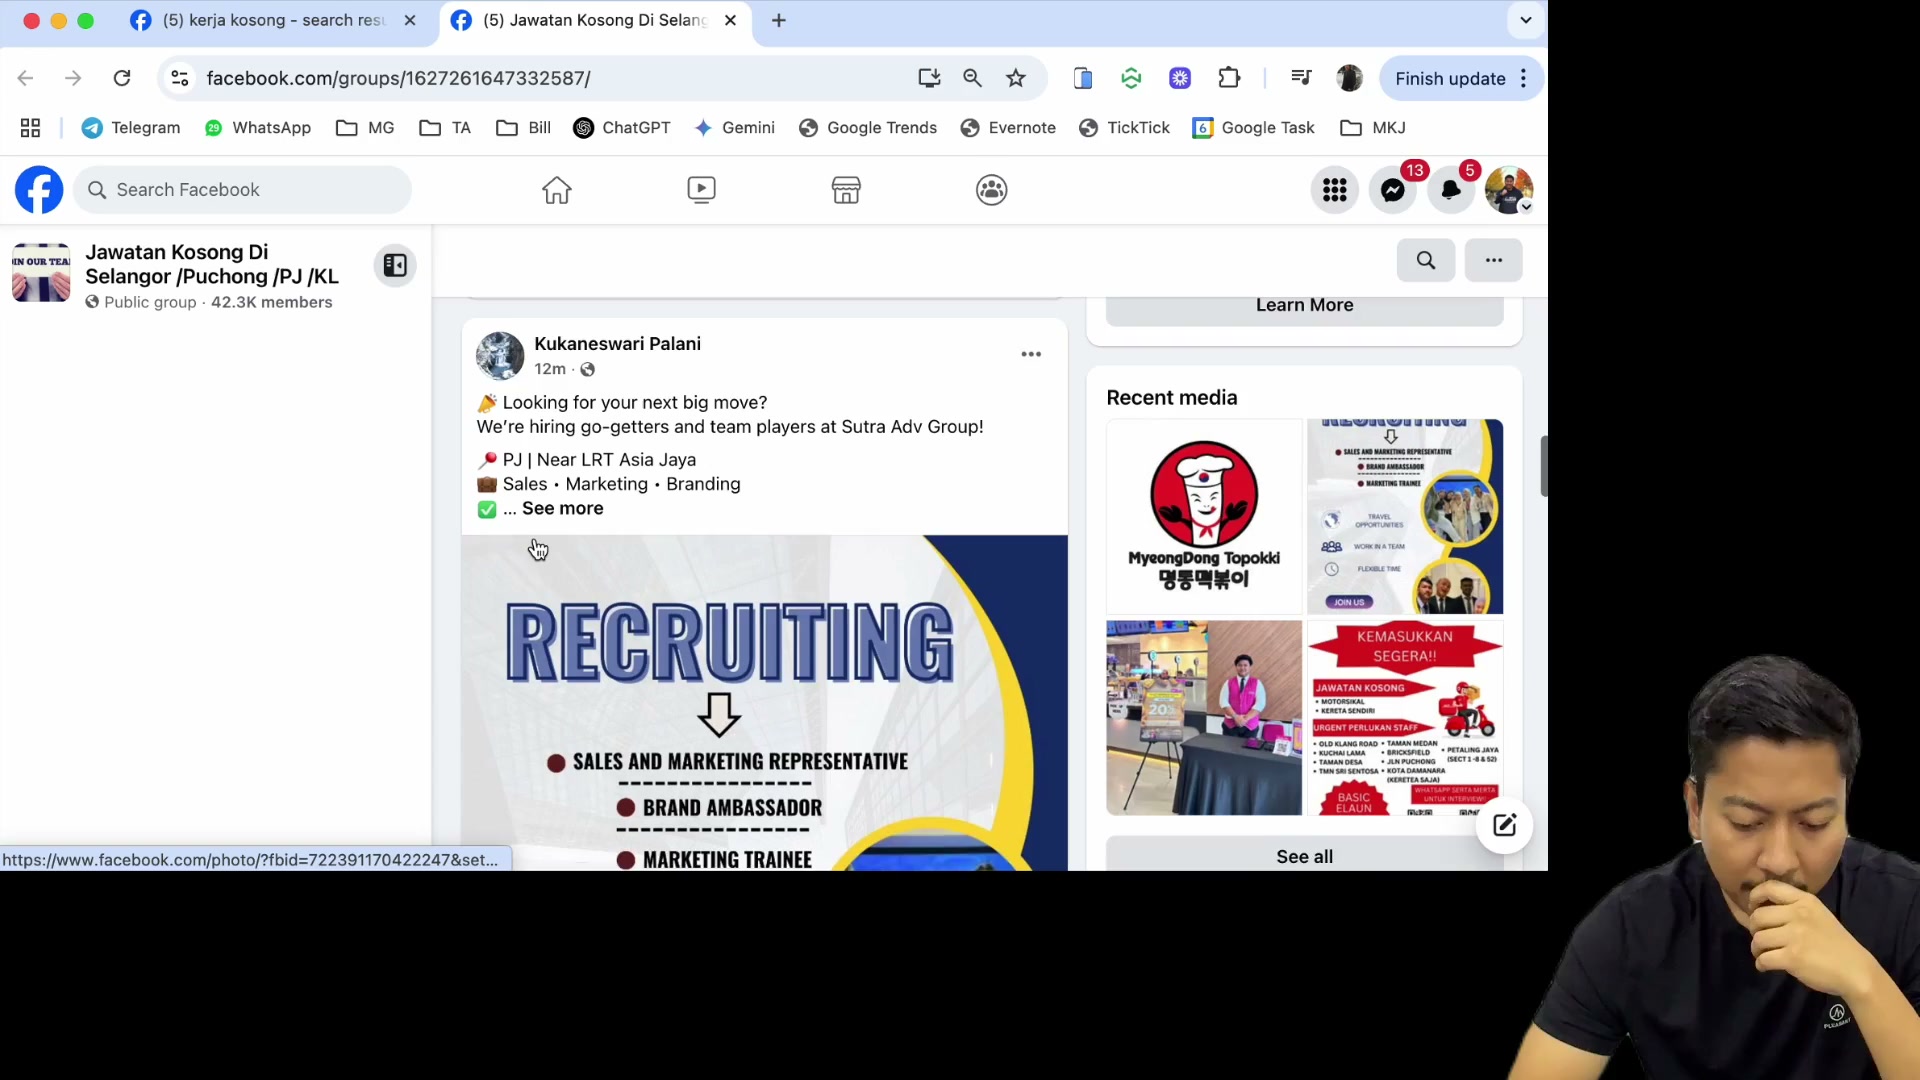
Task: Open WhatsApp bookmark
Action: (x=257, y=128)
